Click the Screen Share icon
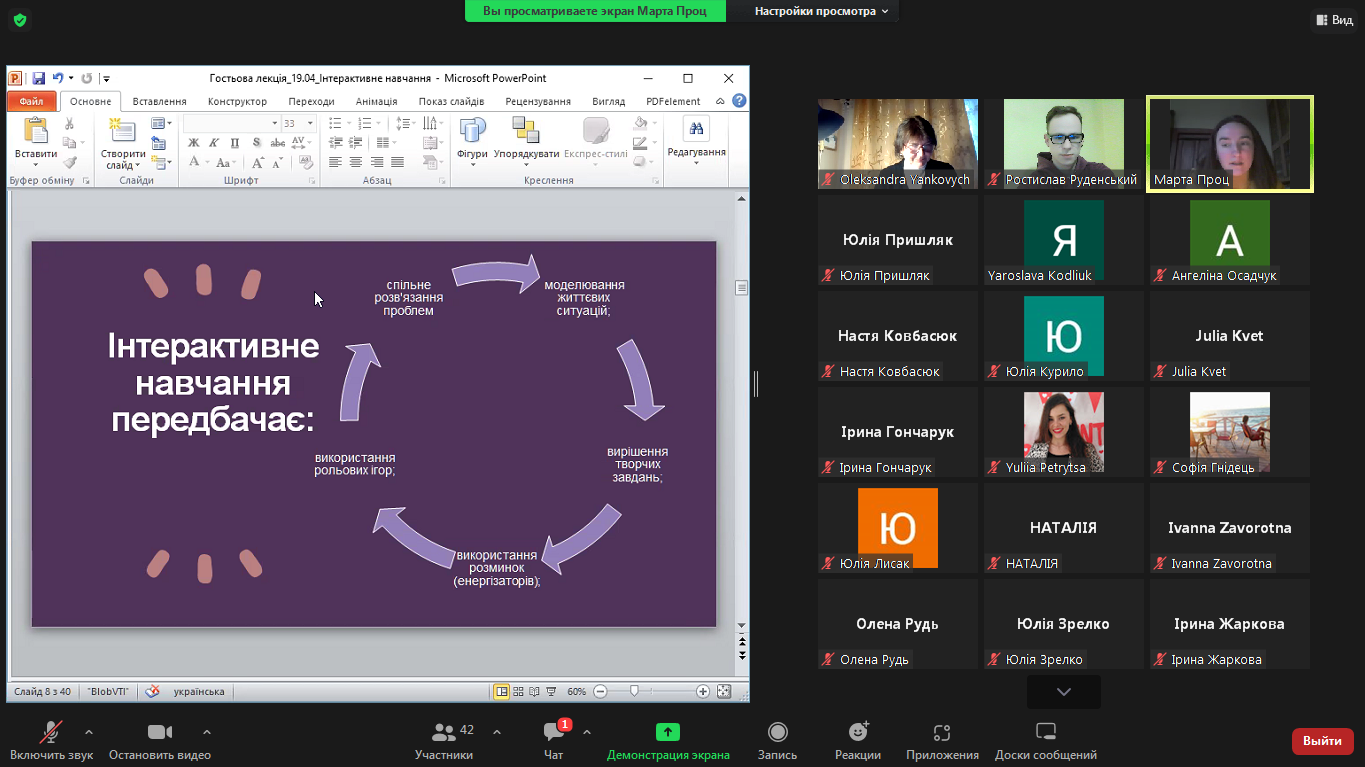The width and height of the screenshot is (1365, 767). [x=667, y=733]
